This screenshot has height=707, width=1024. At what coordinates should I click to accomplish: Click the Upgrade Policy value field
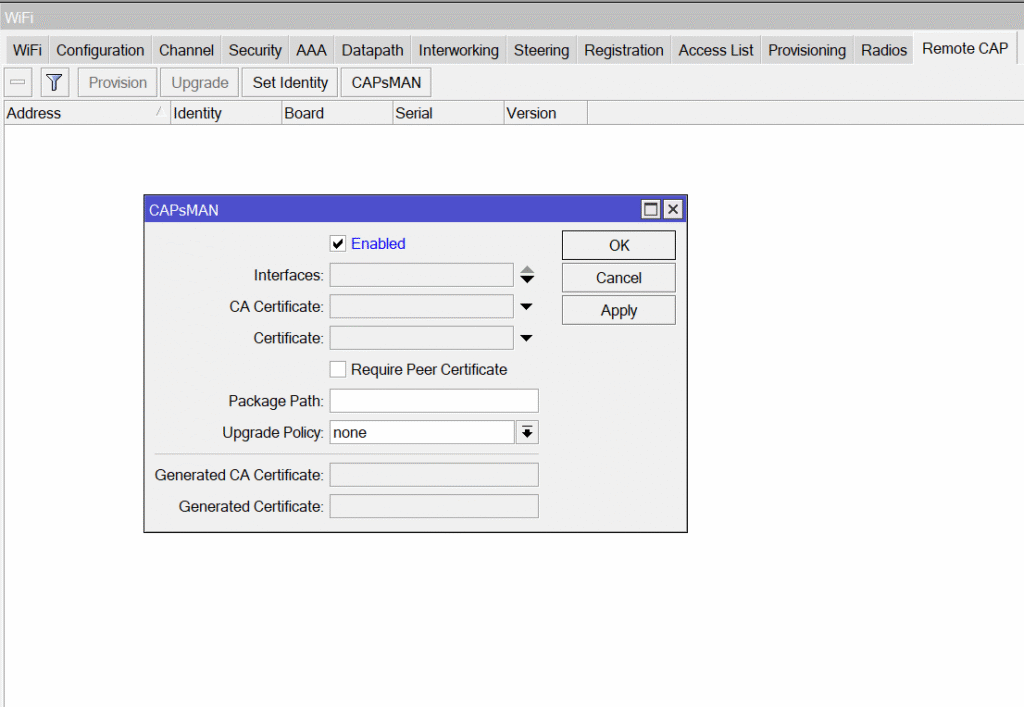coord(422,432)
